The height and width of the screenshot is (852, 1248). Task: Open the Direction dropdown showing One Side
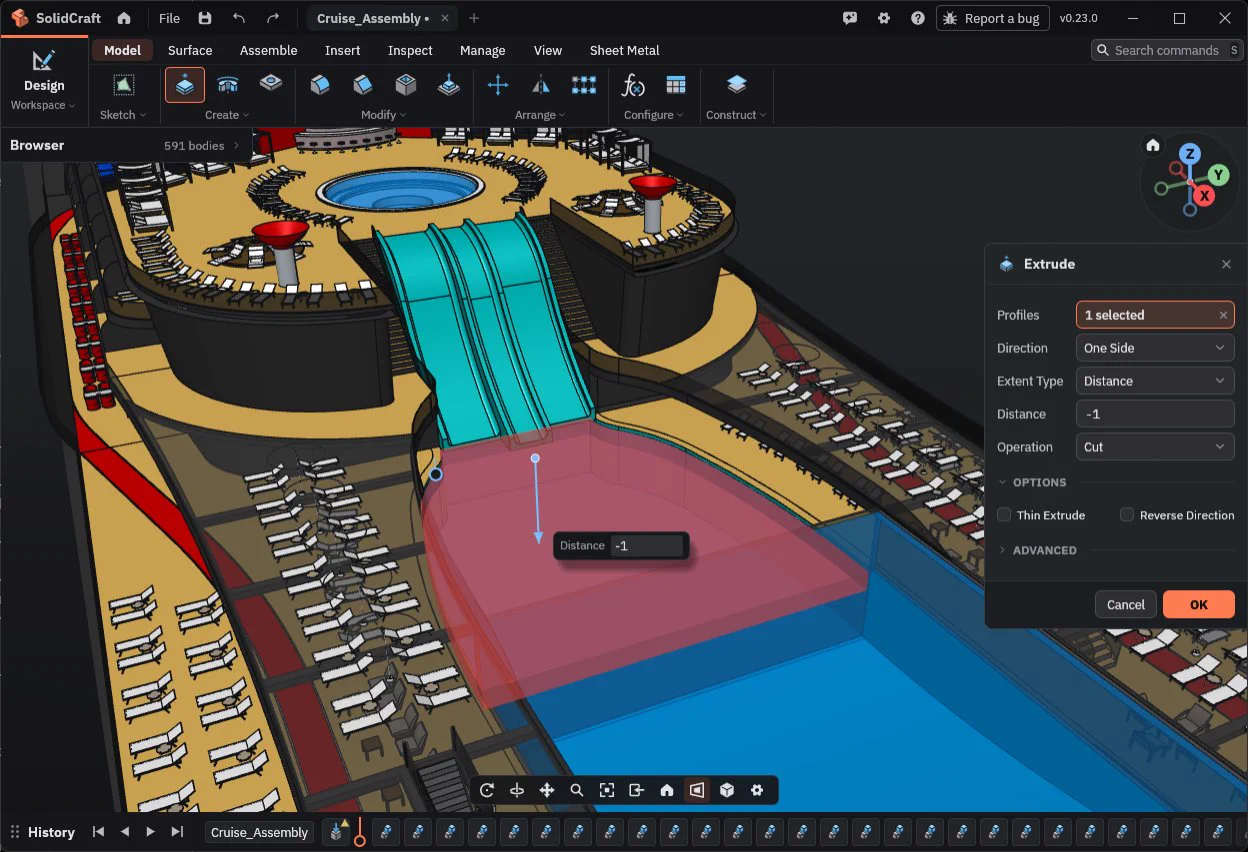1155,348
